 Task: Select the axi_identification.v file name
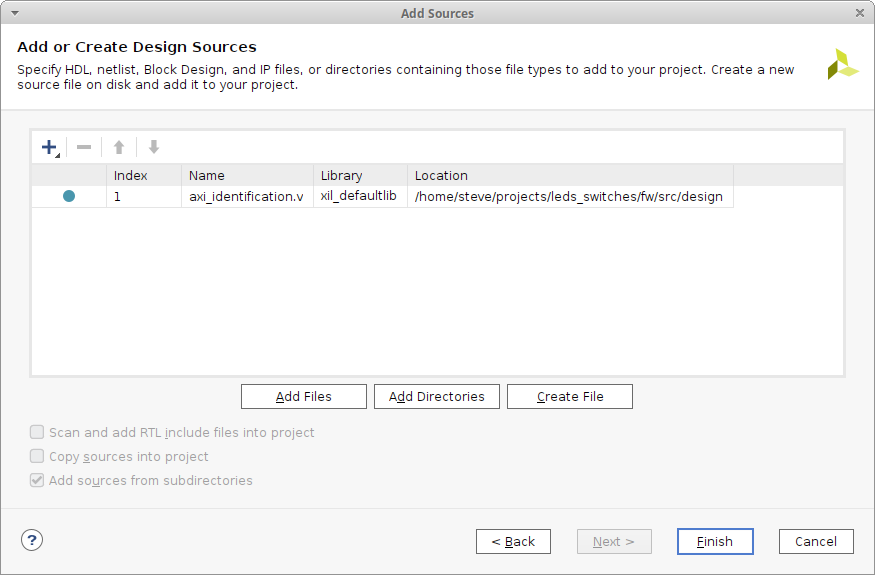[246, 196]
